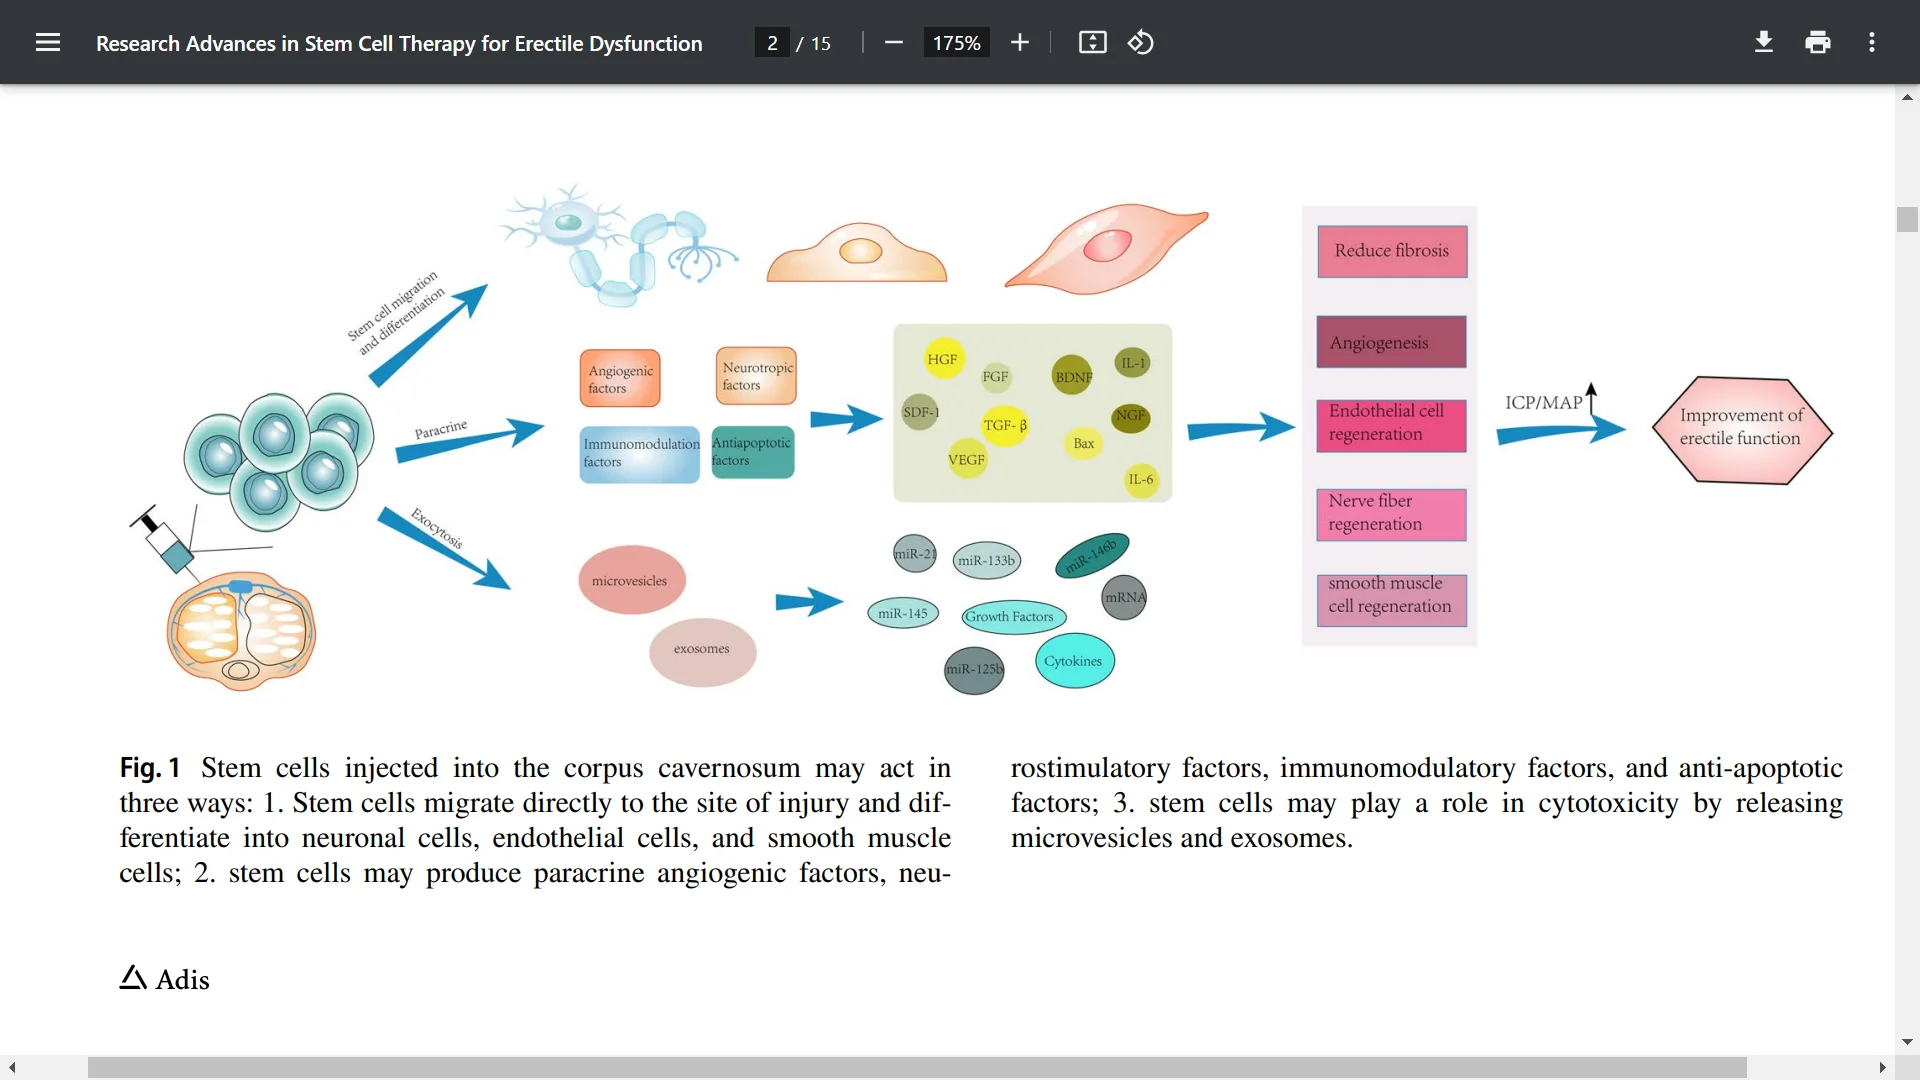Click the 'TGF-β' circle

[x=1005, y=425]
